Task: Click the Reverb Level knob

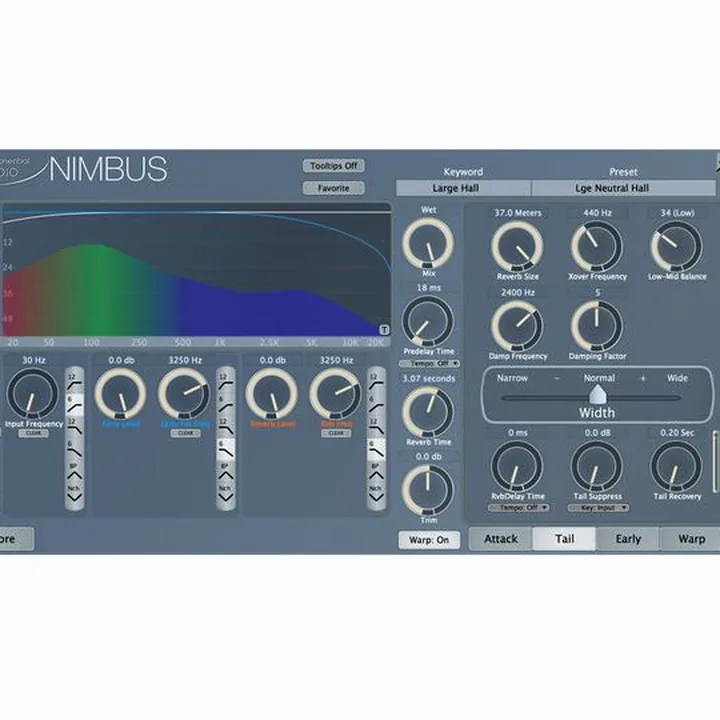Action: coord(272,393)
